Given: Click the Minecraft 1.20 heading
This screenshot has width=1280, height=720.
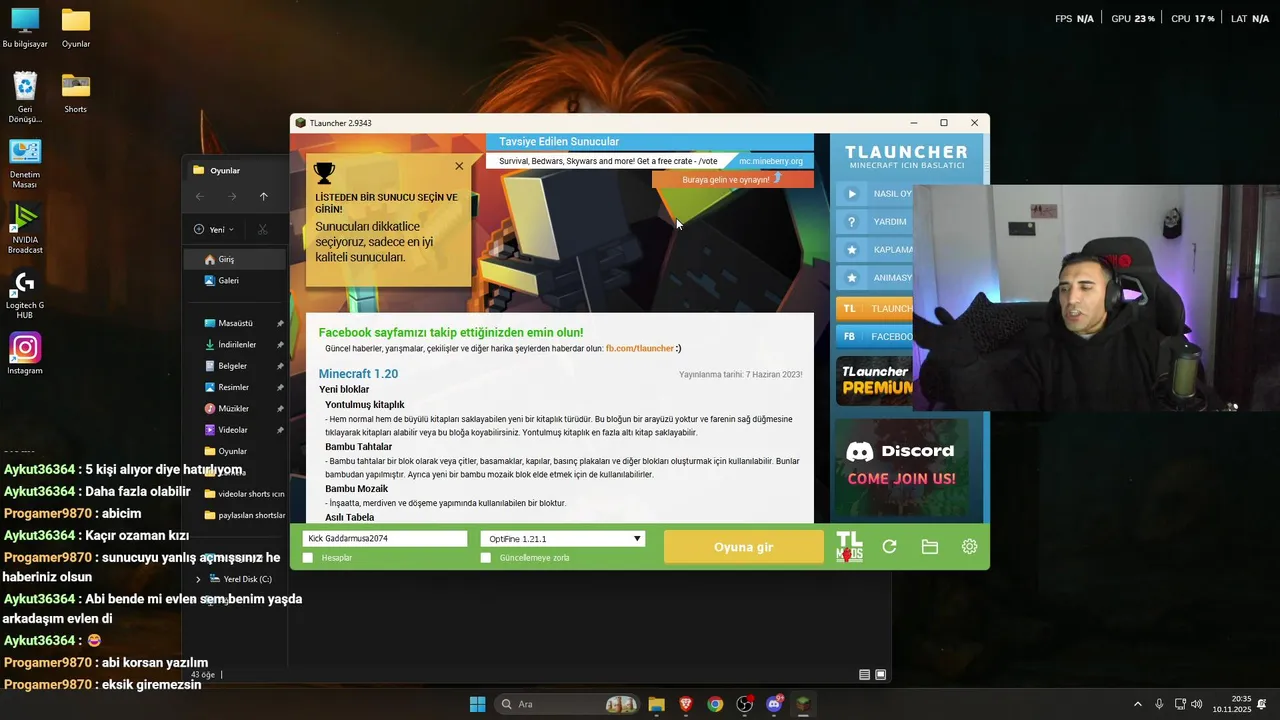Looking at the screenshot, I should [x=358, y=374].
